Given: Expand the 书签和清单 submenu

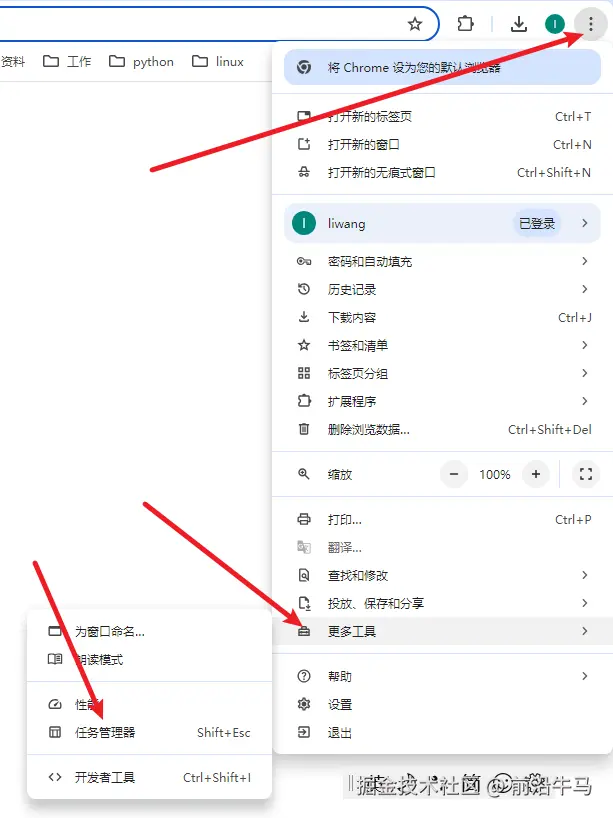Looking at the screenshot, I should (x=442, y=345).
